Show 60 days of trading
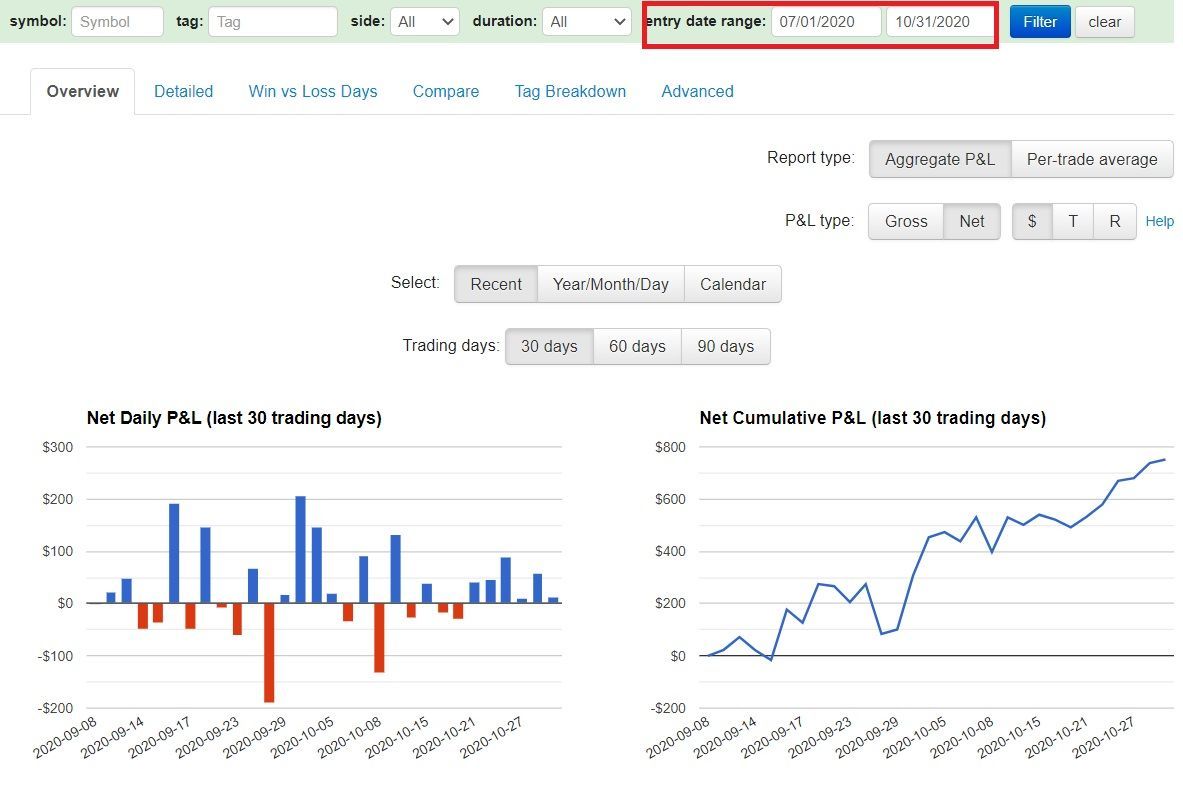Viewport: 1183px width, 787px height. (x=638, y=346)
